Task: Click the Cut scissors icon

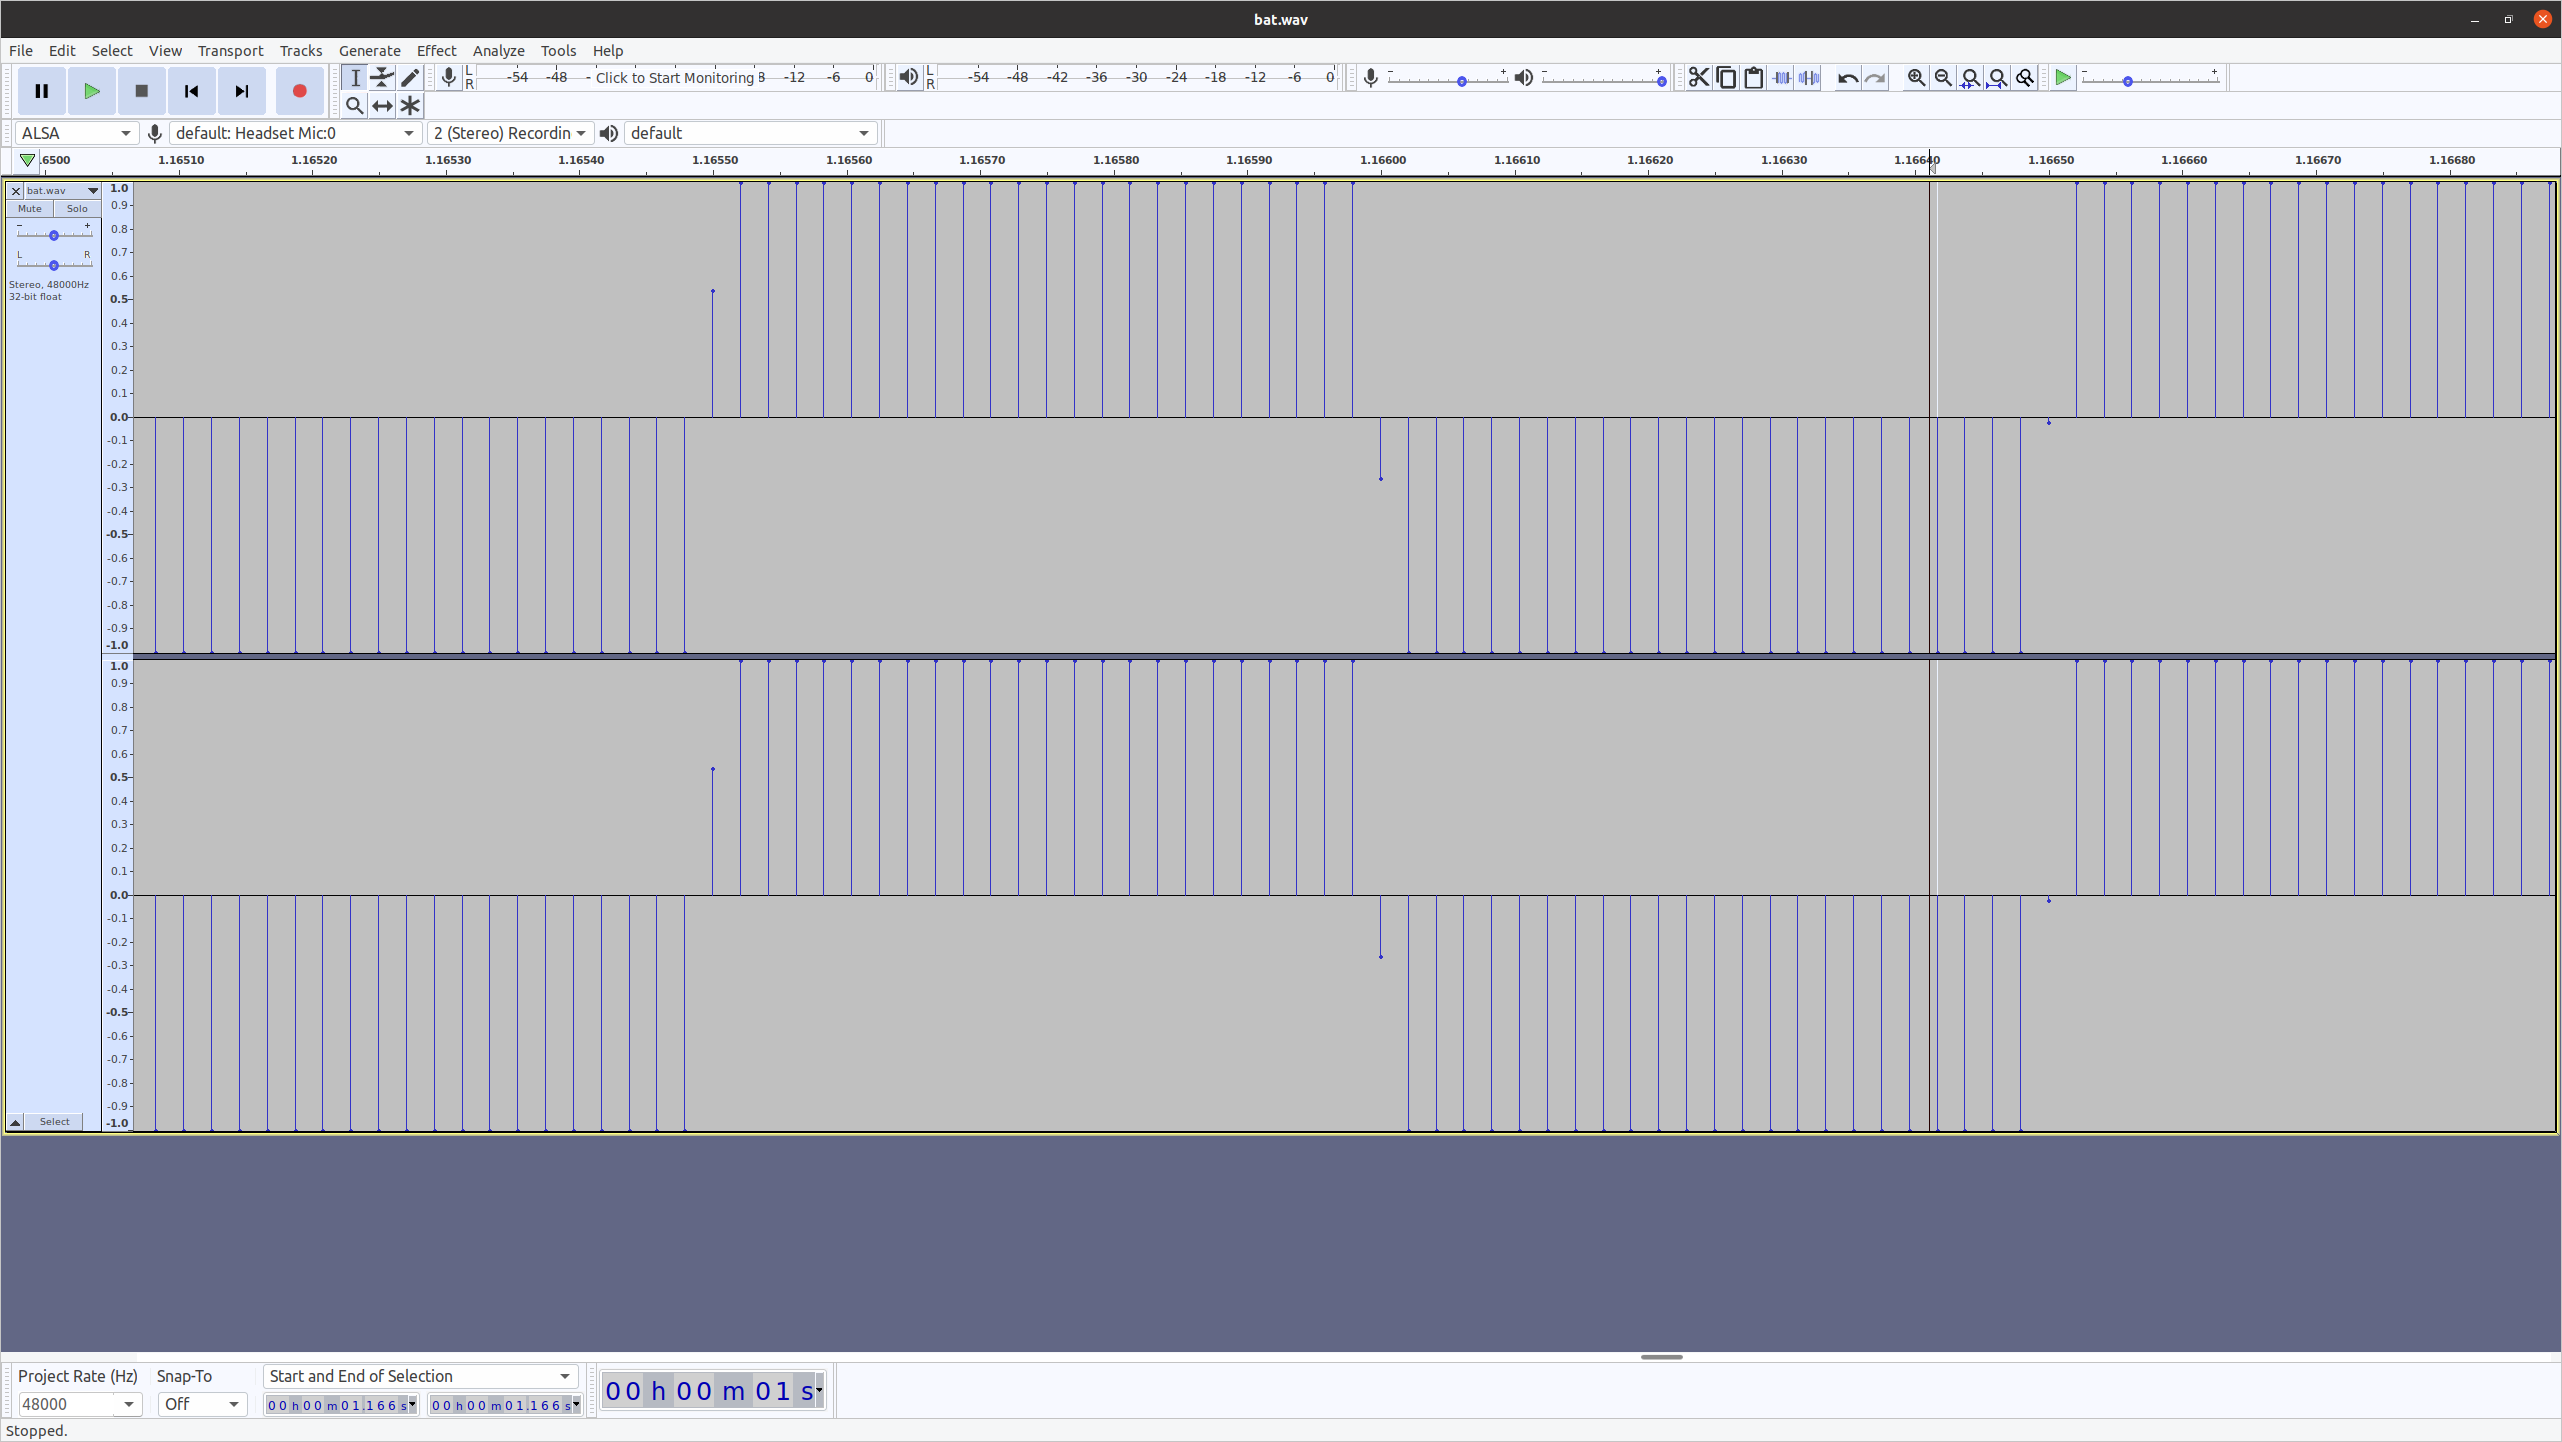Action: (1698, 78)
